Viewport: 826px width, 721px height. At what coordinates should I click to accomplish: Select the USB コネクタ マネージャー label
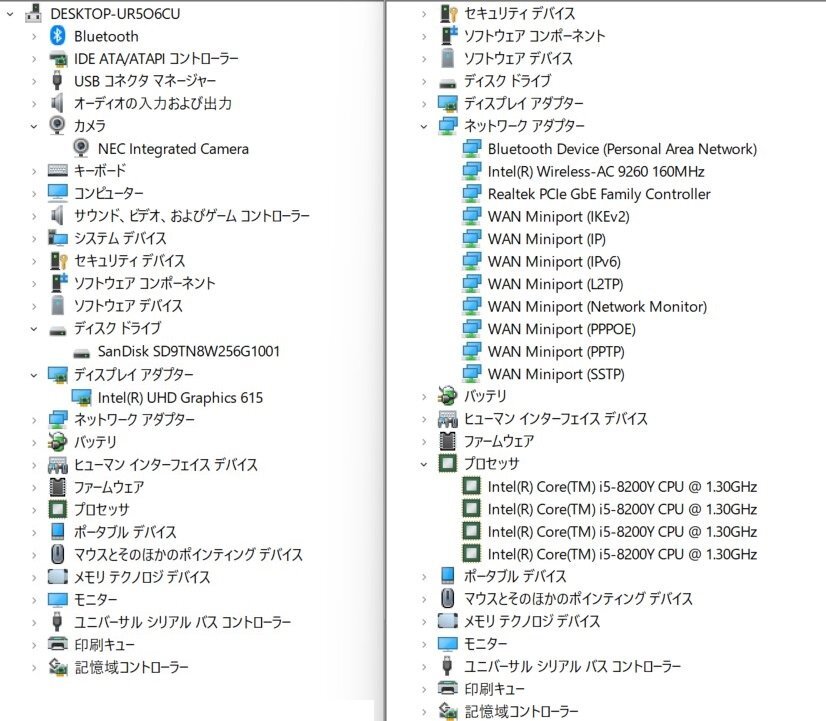tap(145, 81)
